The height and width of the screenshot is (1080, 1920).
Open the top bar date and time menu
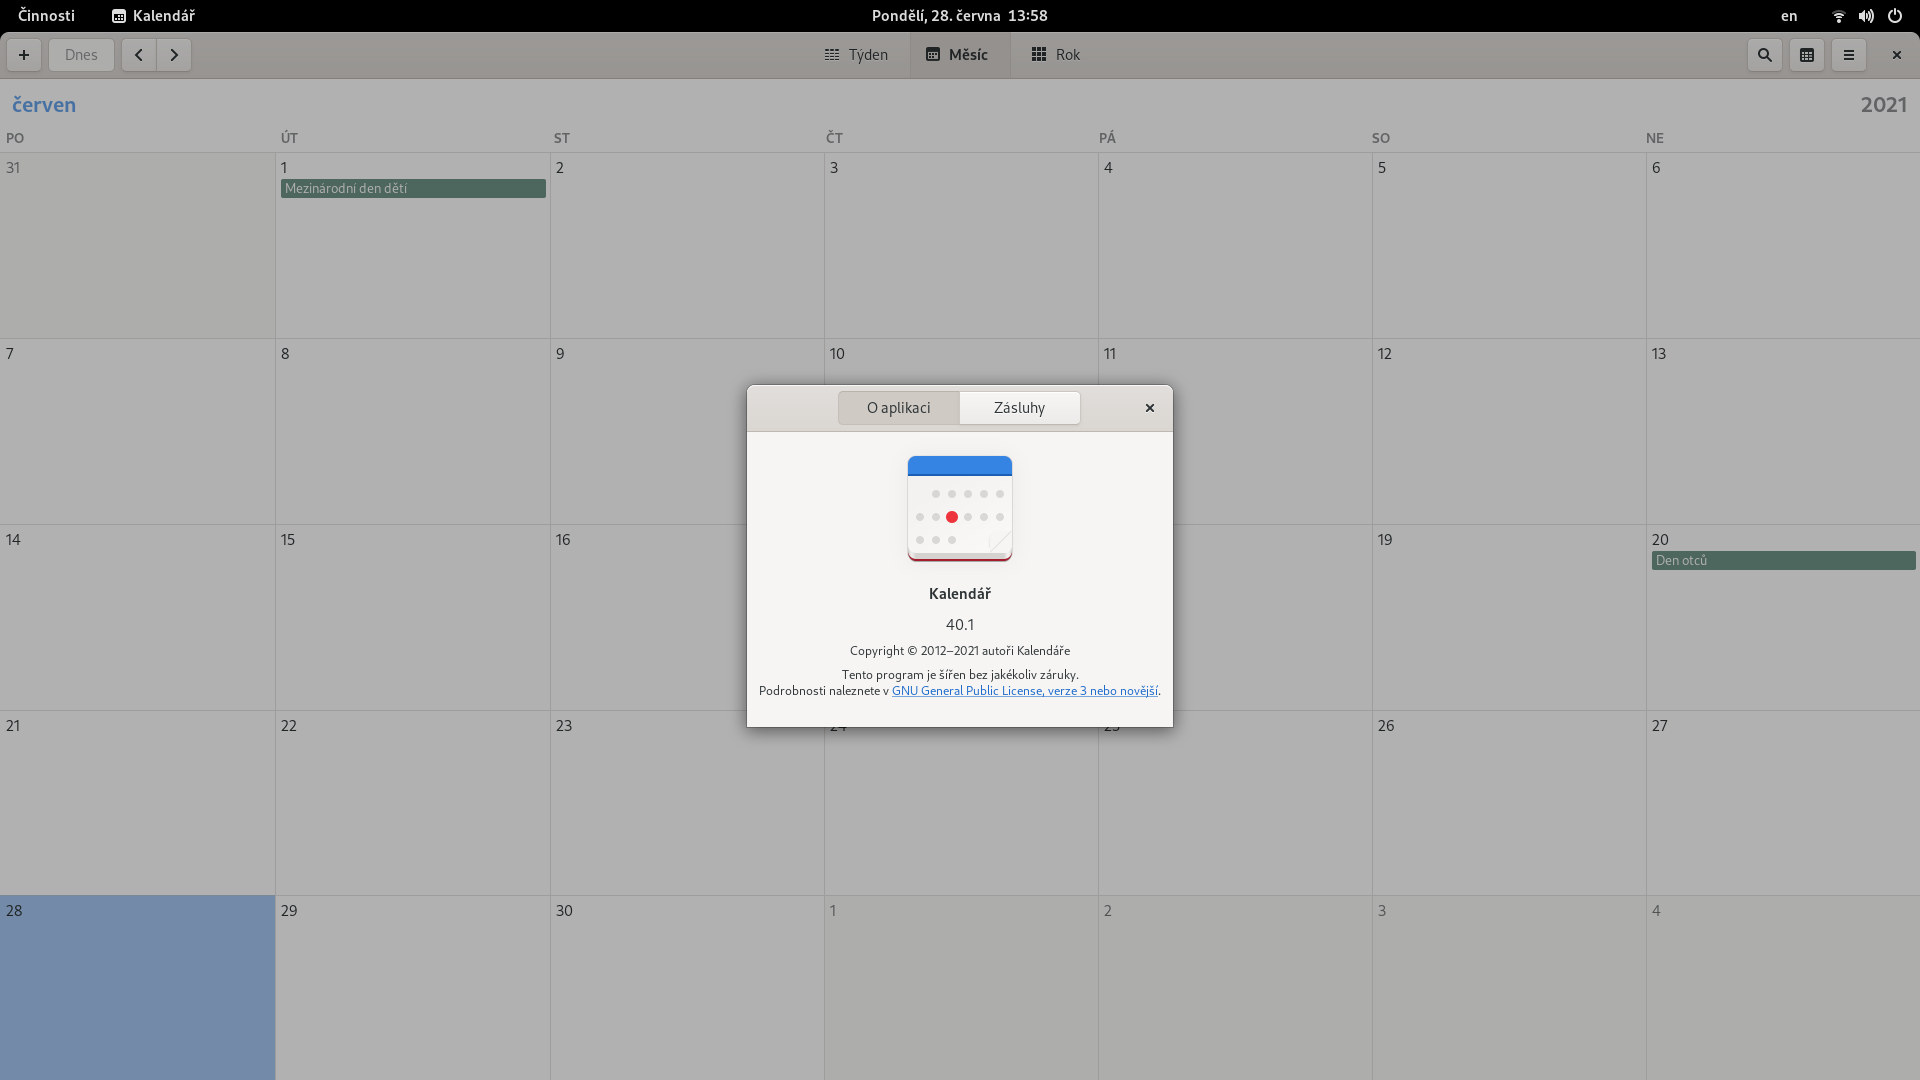[959, 16]
